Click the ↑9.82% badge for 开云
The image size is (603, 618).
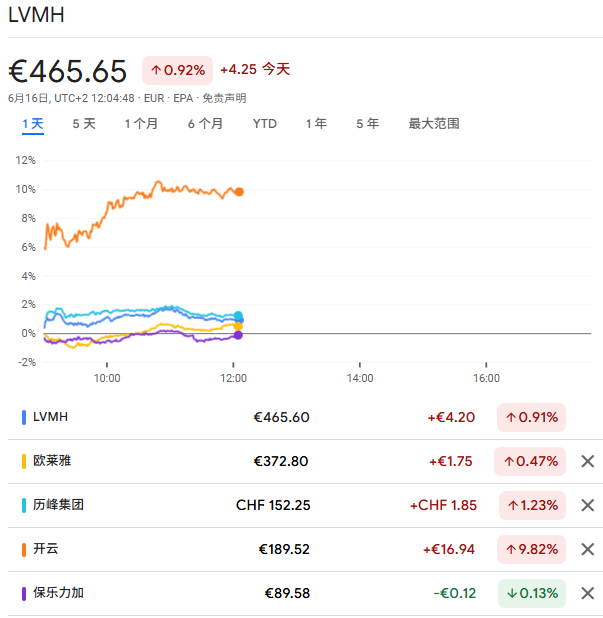pos(531,549)
